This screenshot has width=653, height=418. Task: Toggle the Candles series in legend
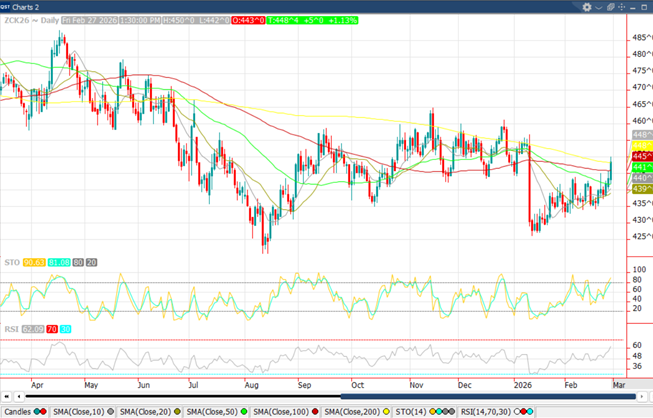[16, 411]
